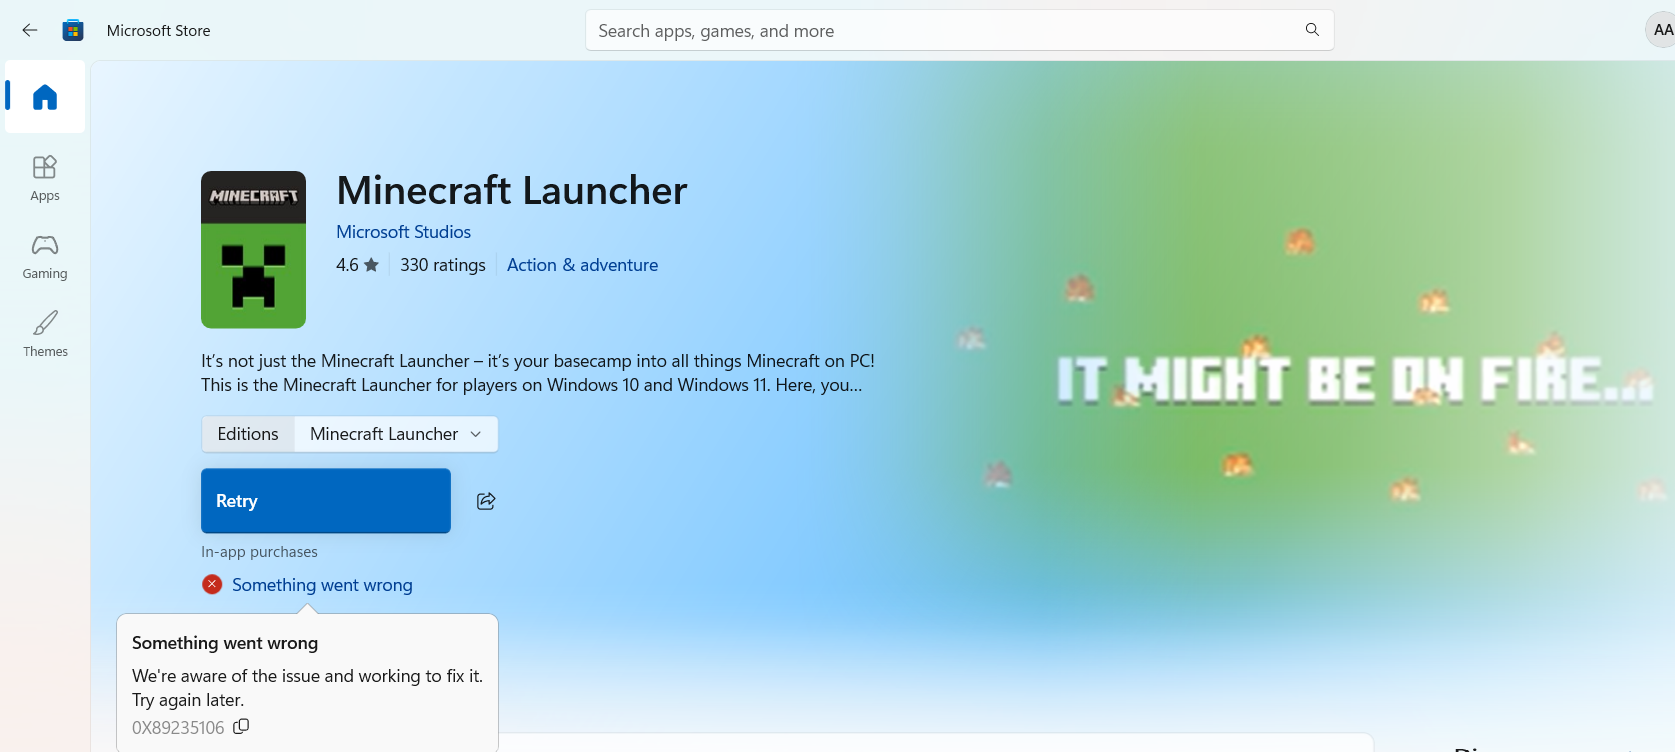Click the 4.6 star rating
Screen dimensions: 1675x752
tap(357, 265)
